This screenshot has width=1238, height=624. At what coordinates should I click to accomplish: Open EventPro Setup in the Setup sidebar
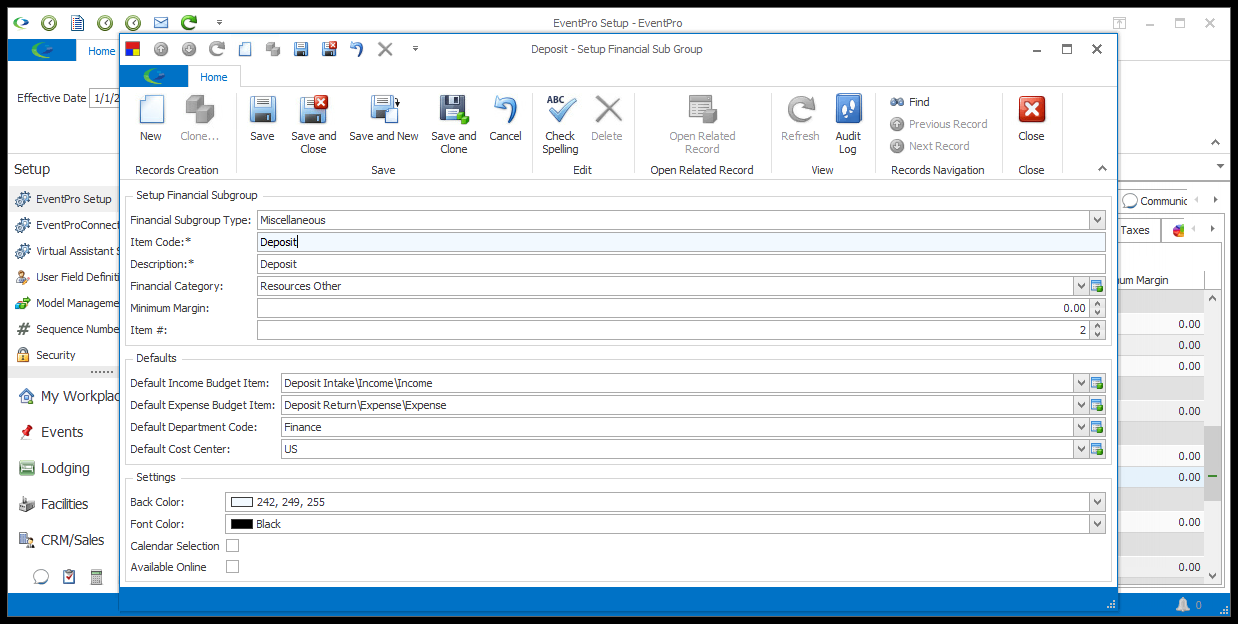64,199
